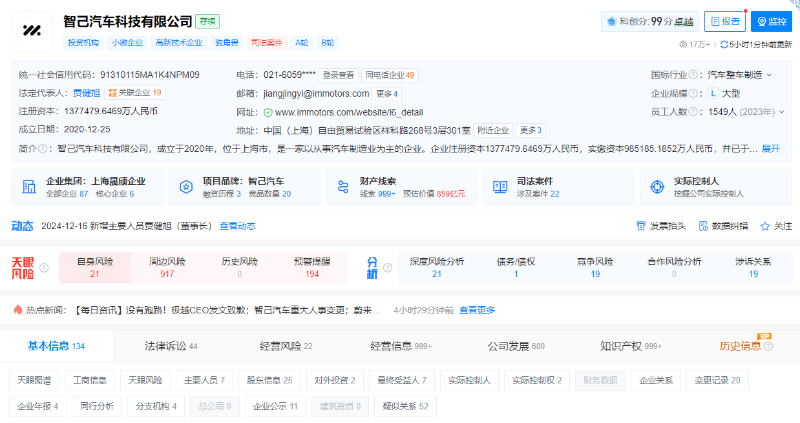Select the A轮 funding tag
This screenshot has width=800, height=423.
(x=302, y=43)
